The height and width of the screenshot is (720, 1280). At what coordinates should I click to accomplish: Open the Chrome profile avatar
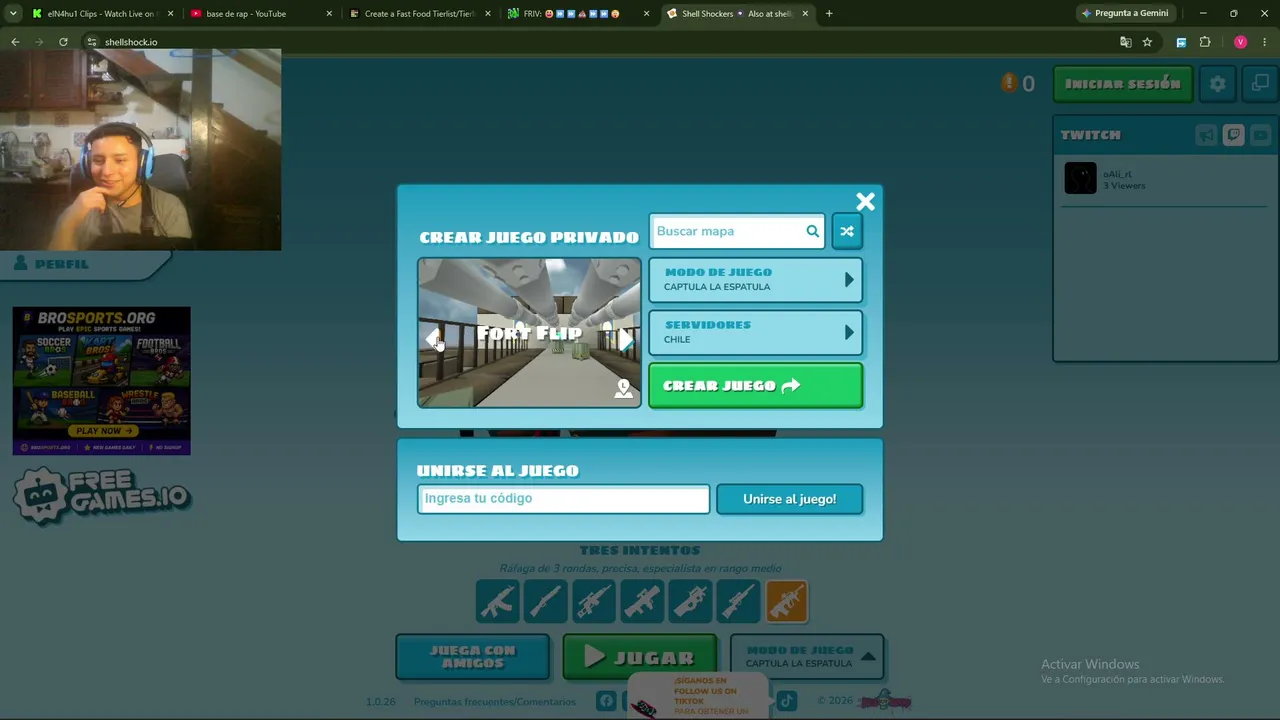[x=1240, y=42]
